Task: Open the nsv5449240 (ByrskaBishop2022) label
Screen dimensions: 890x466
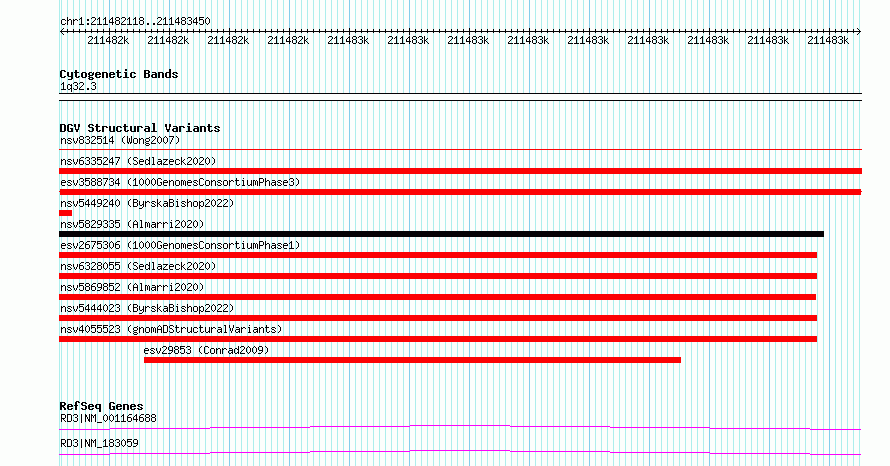Action: click(x=147, y=203)
